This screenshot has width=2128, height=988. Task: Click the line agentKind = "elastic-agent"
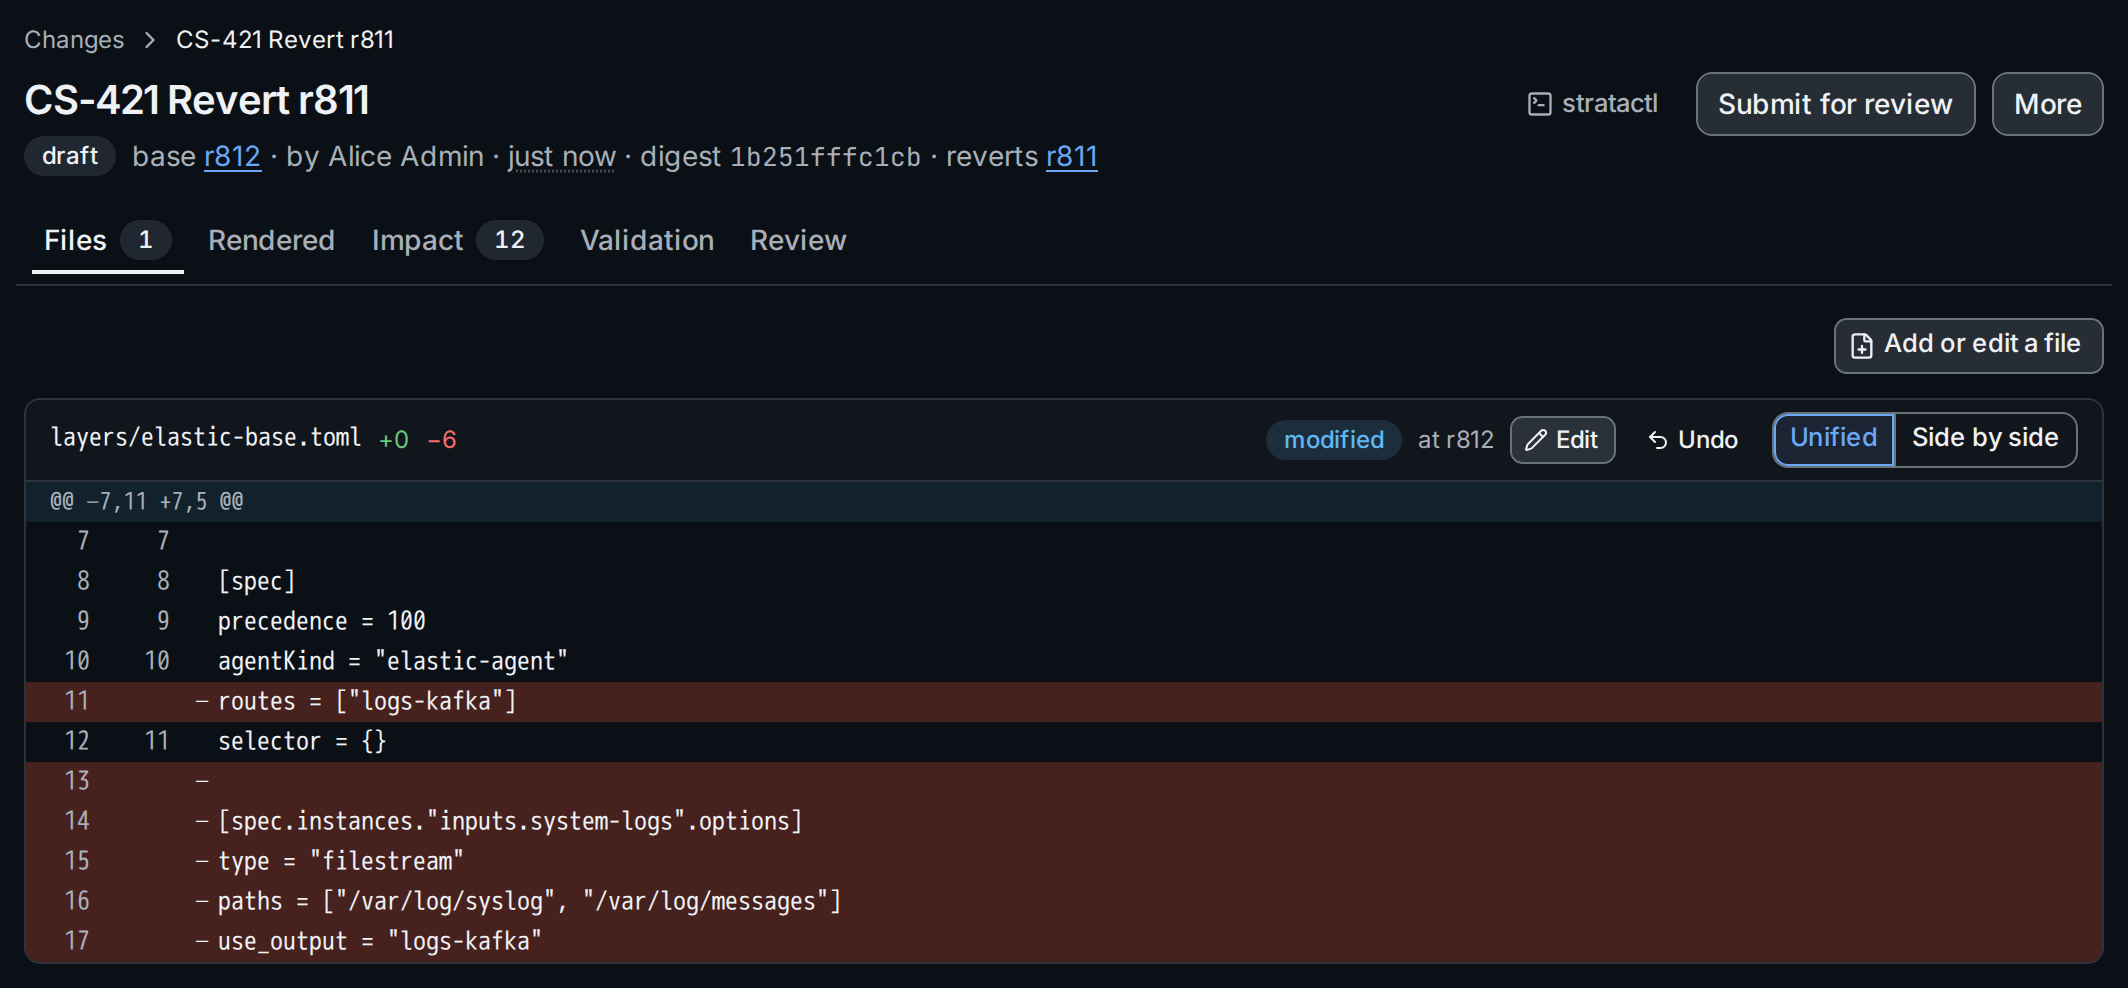[x=1064, y=662]
